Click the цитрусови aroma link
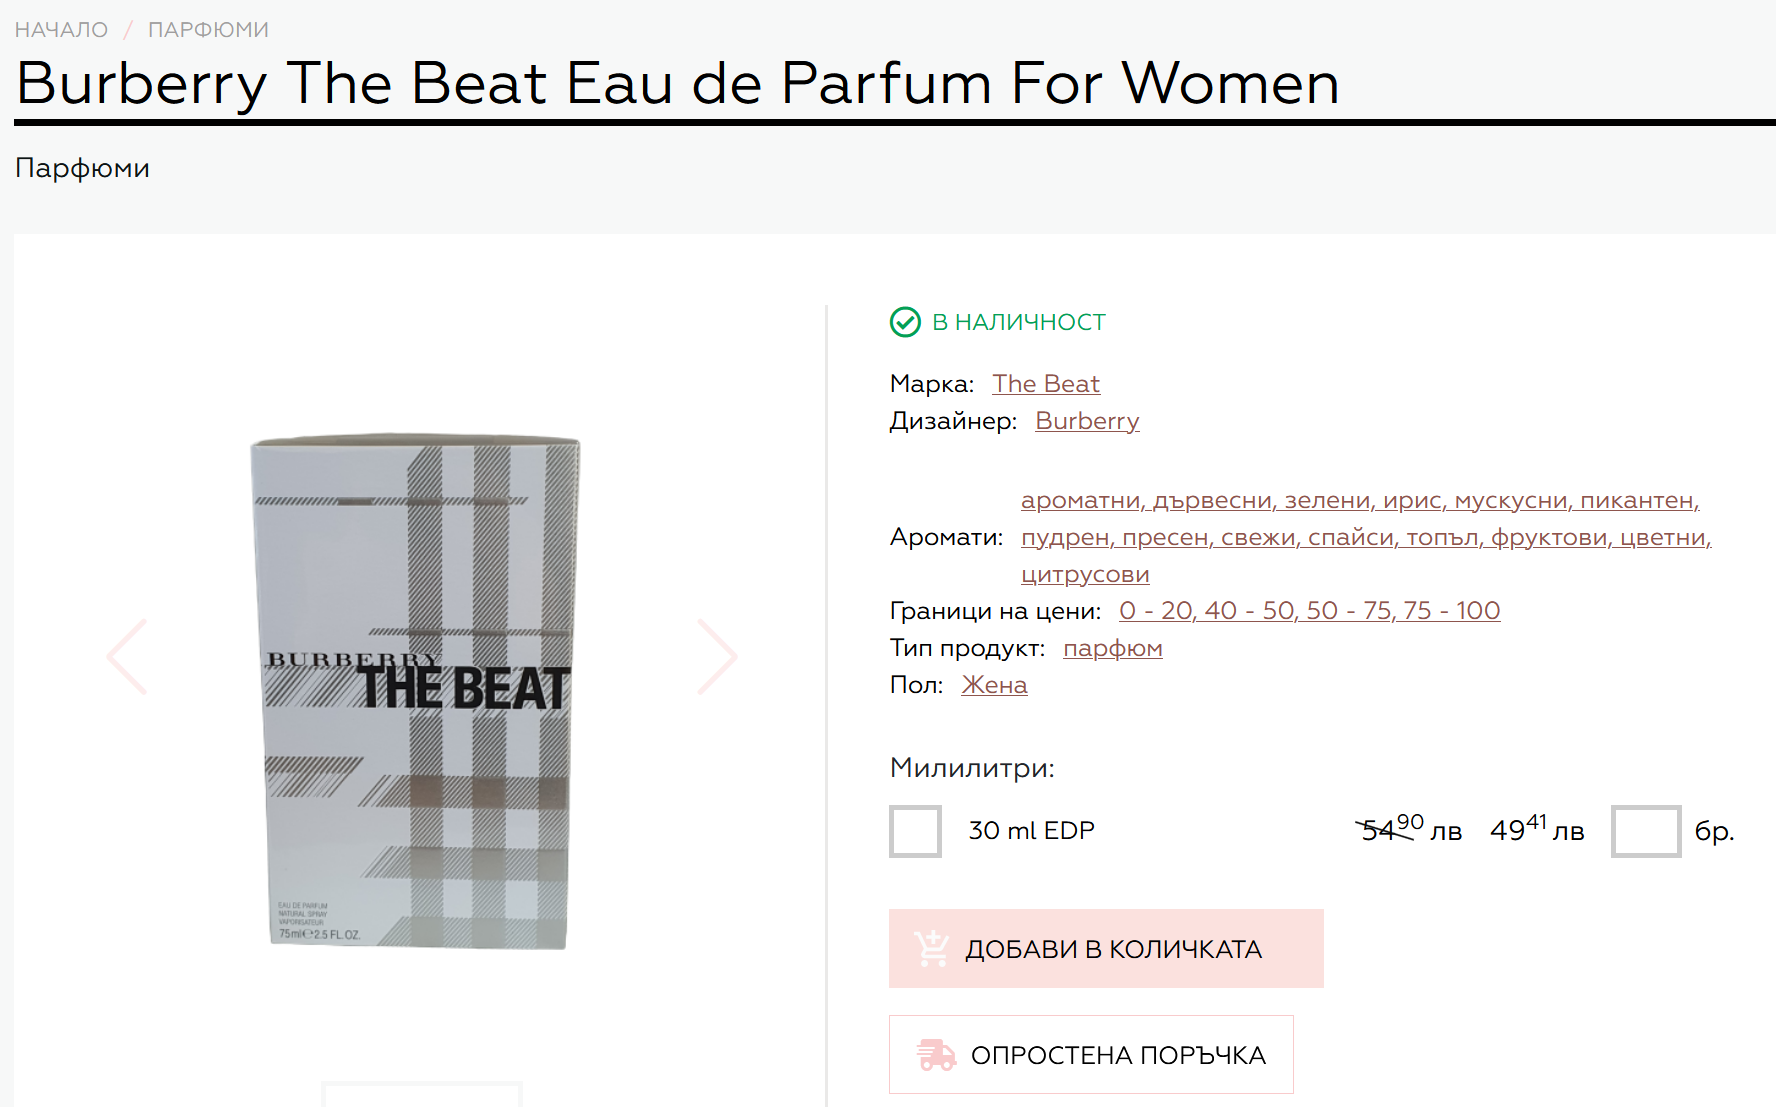This screenshot has height=1107, width=1776. tap(1085, 574)
